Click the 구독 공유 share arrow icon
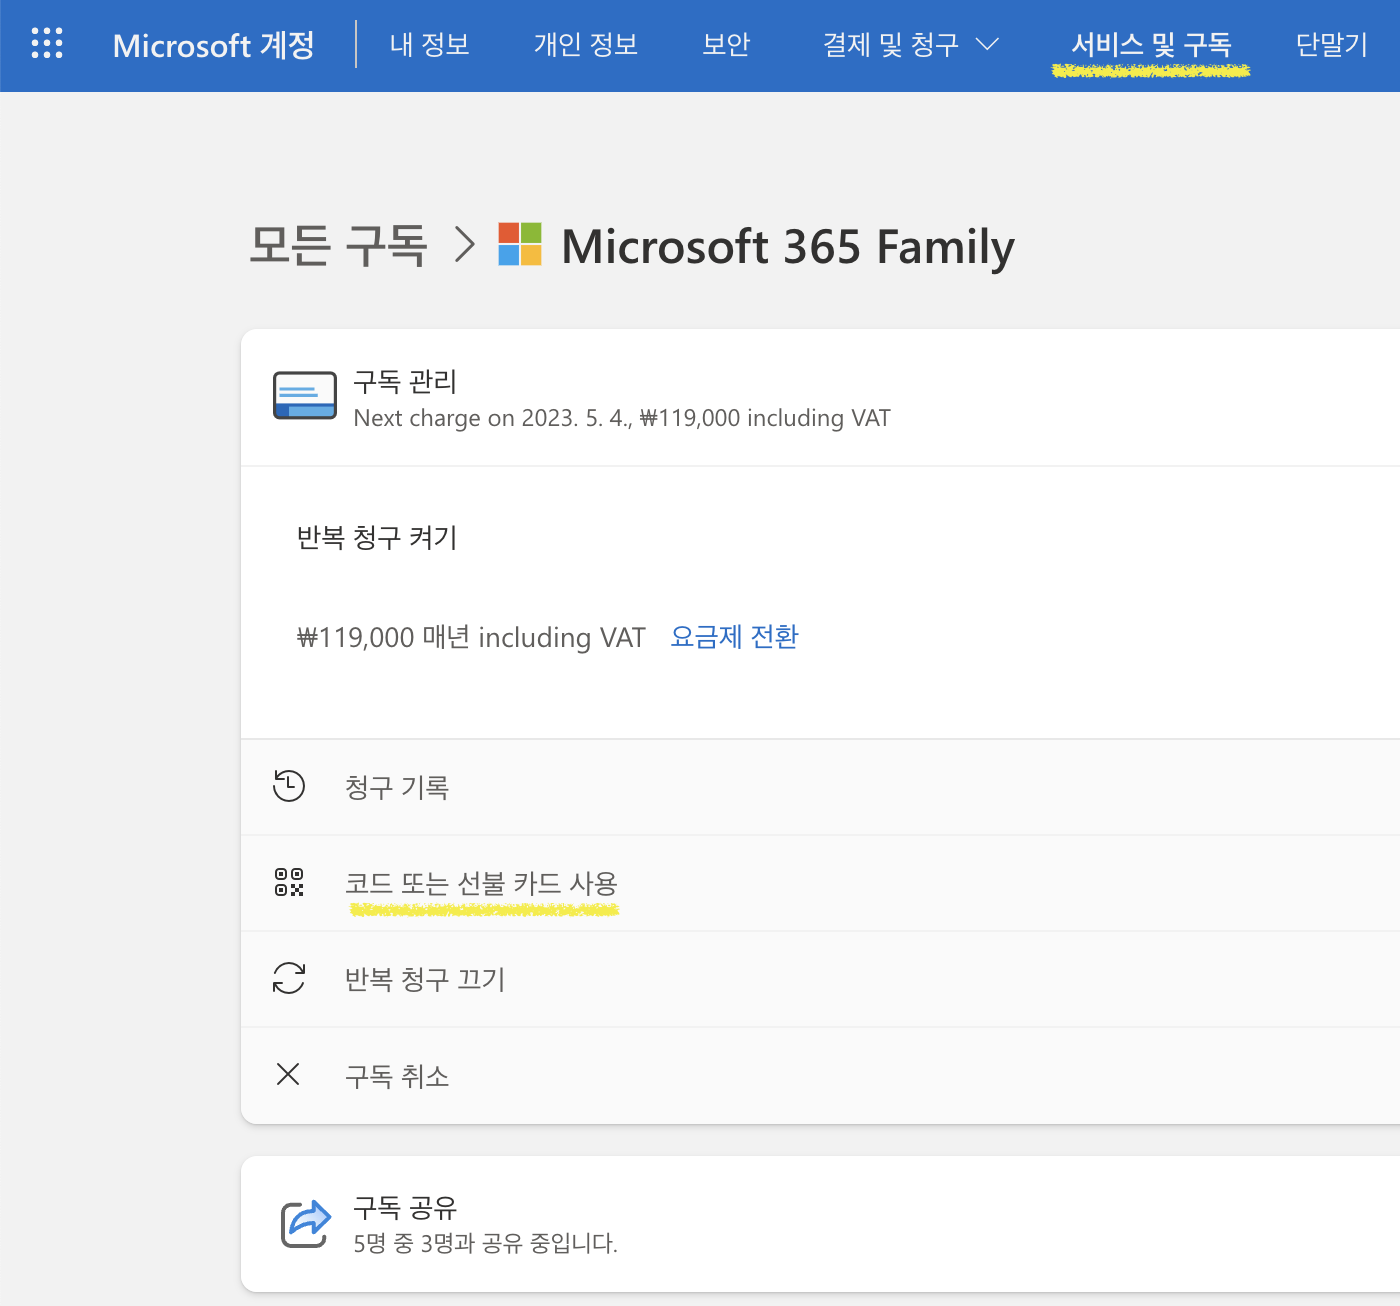 tap(306, 1223)
